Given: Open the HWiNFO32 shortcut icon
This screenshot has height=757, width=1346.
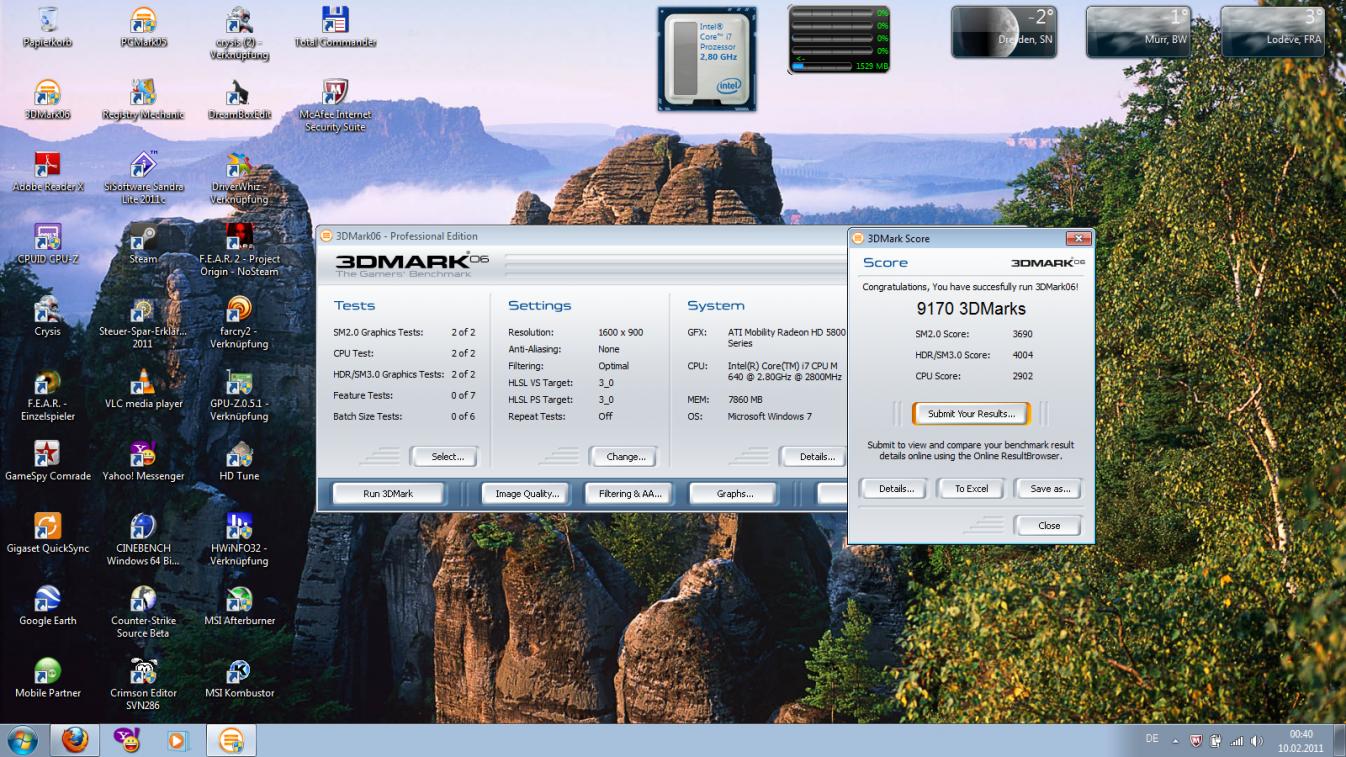Looking at the screenshot, I should click(x=239, y=538).
